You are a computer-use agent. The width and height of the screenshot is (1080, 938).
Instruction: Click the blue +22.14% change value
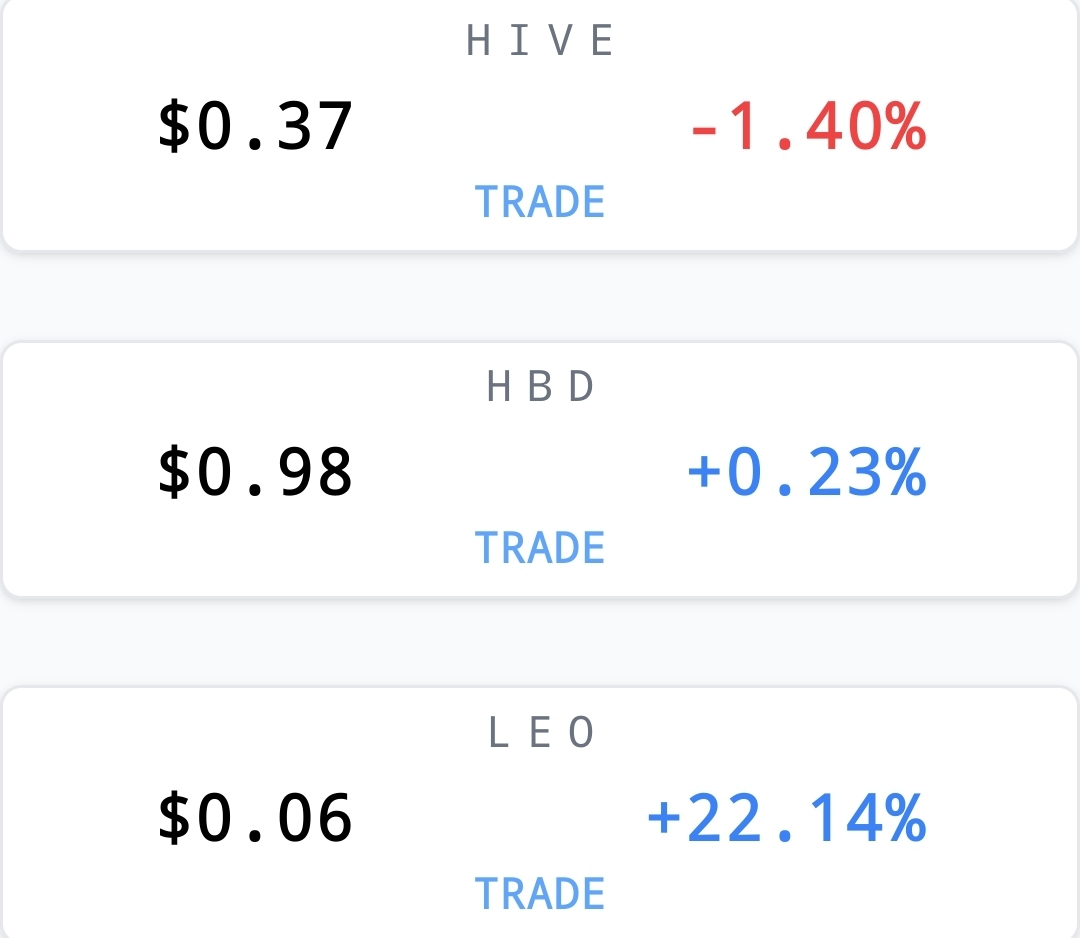coord(787,817)
